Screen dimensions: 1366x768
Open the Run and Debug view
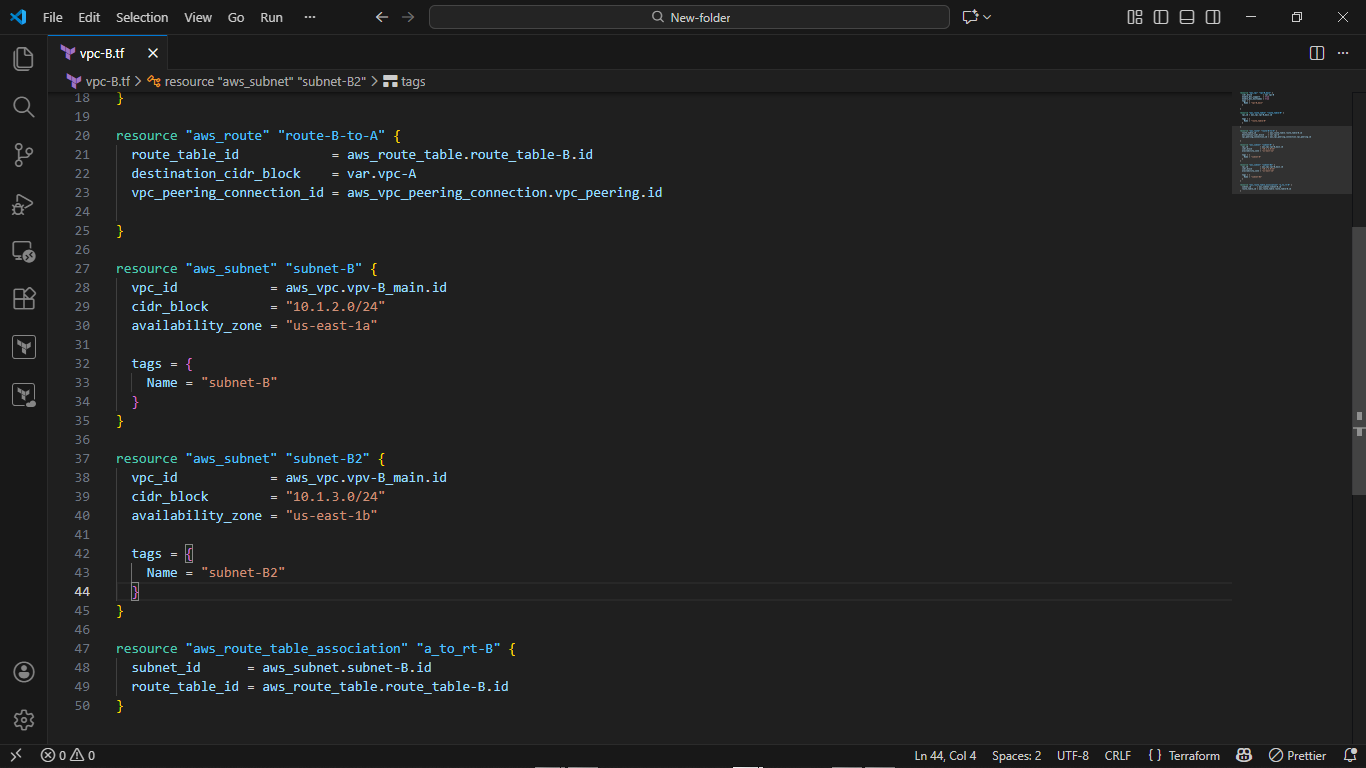pos(23,203)
